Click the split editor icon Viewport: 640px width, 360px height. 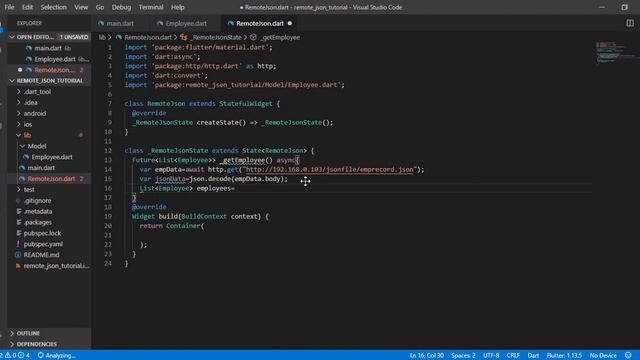[630, 23]
